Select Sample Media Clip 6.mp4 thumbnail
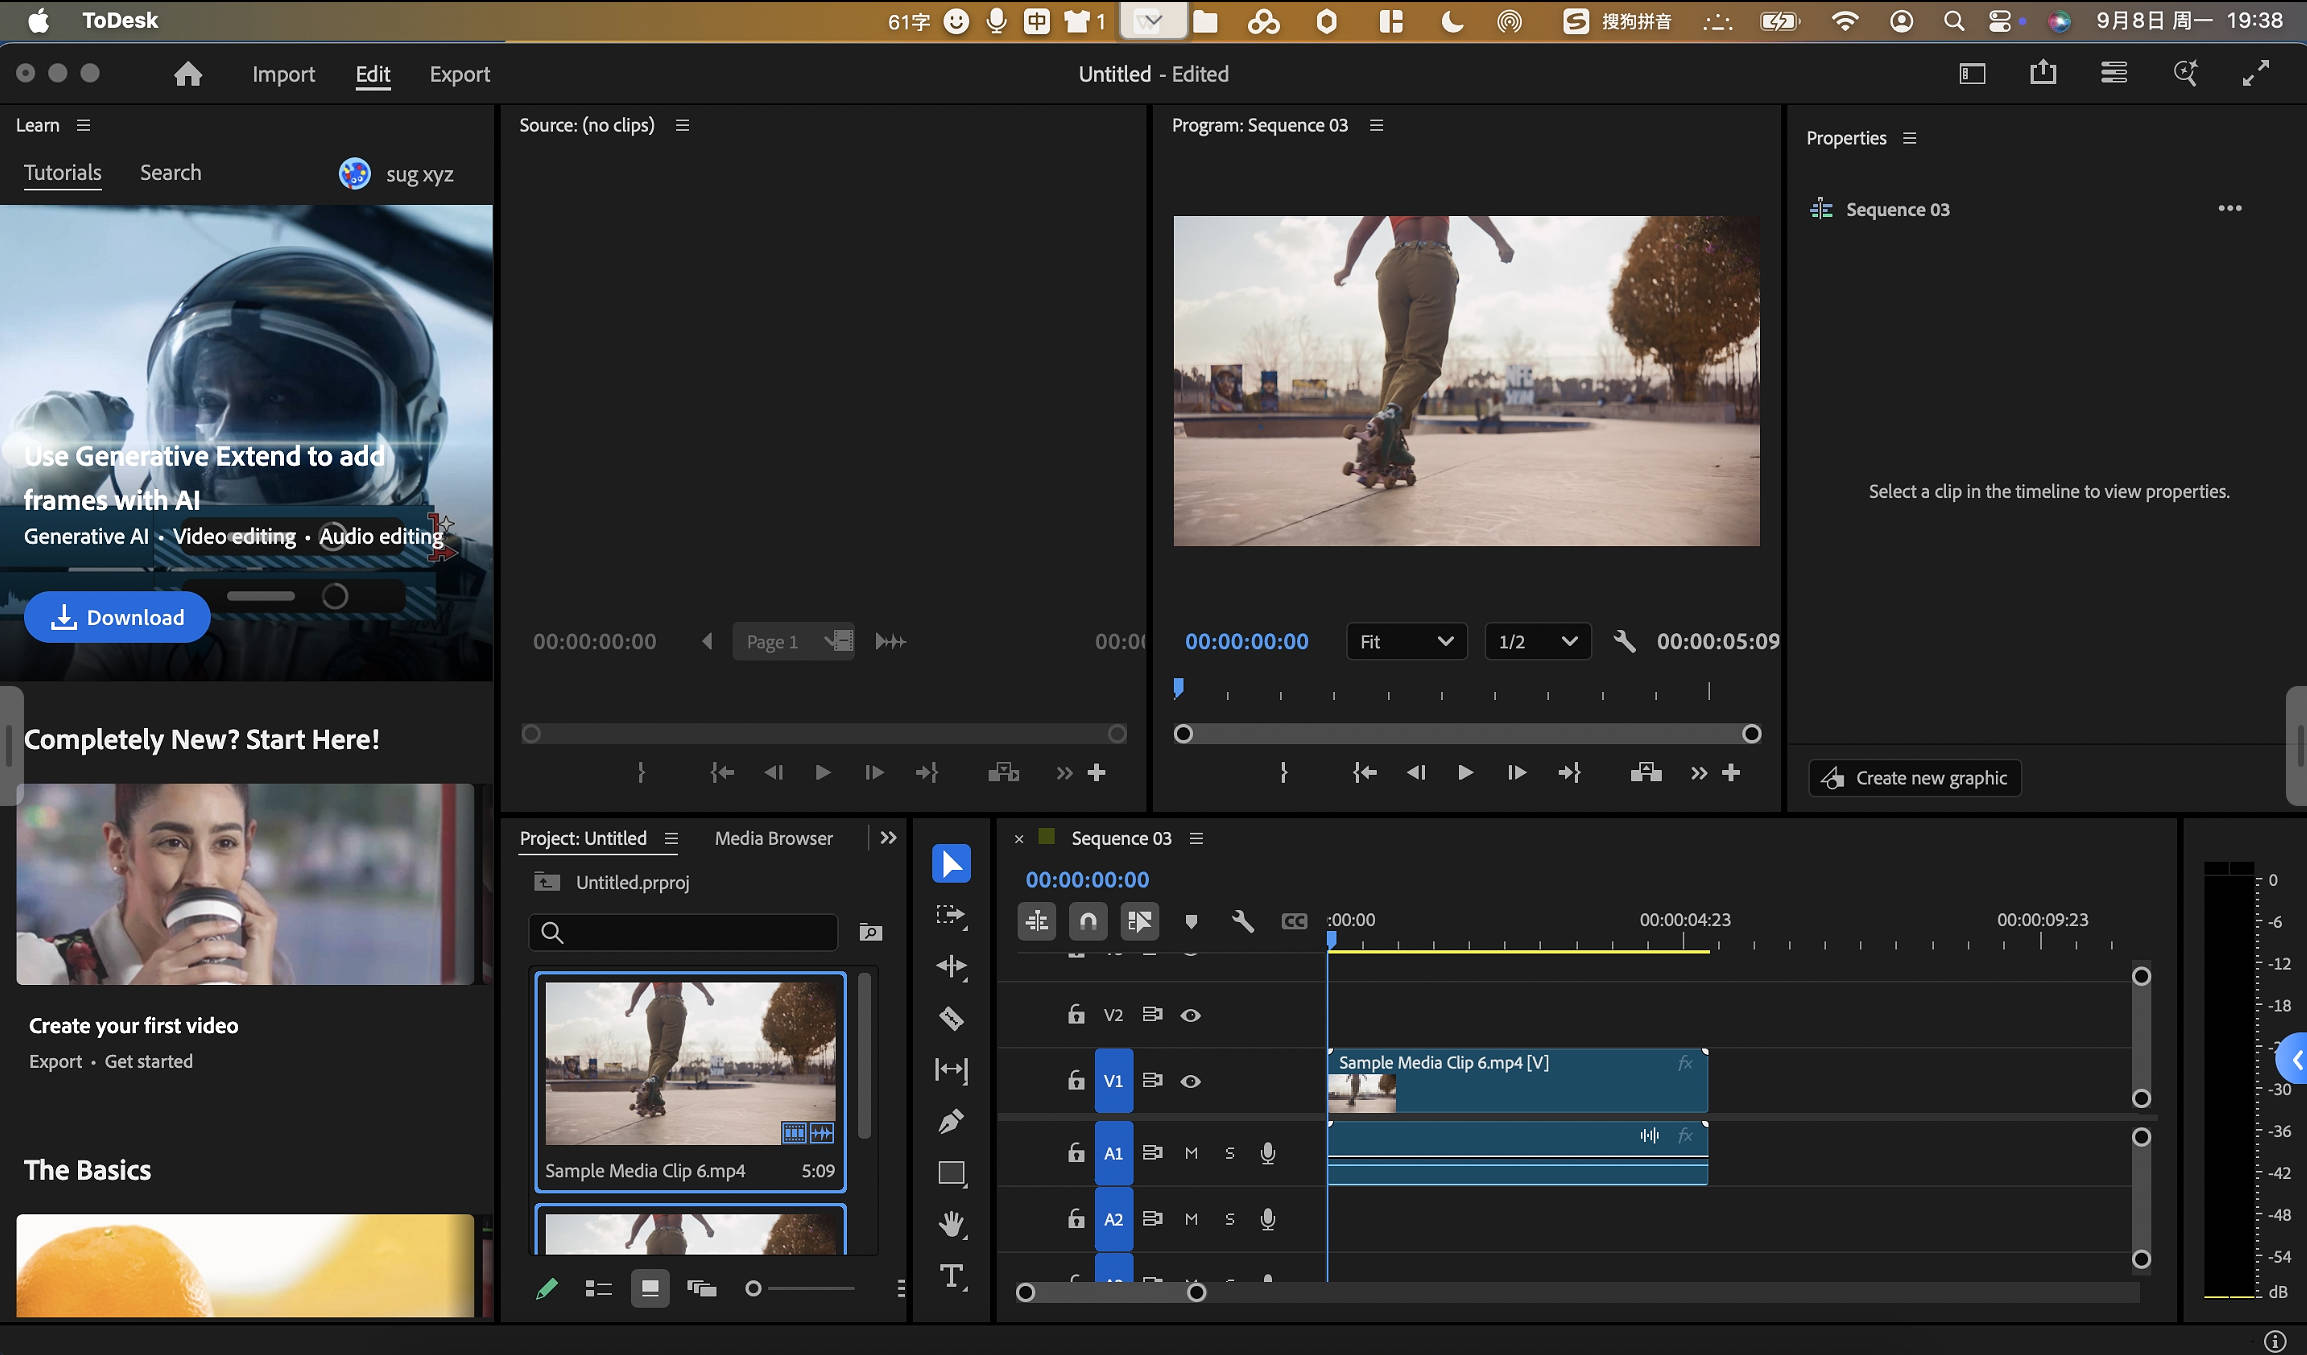2307x1355 pixels. [x=690, y=1063]
